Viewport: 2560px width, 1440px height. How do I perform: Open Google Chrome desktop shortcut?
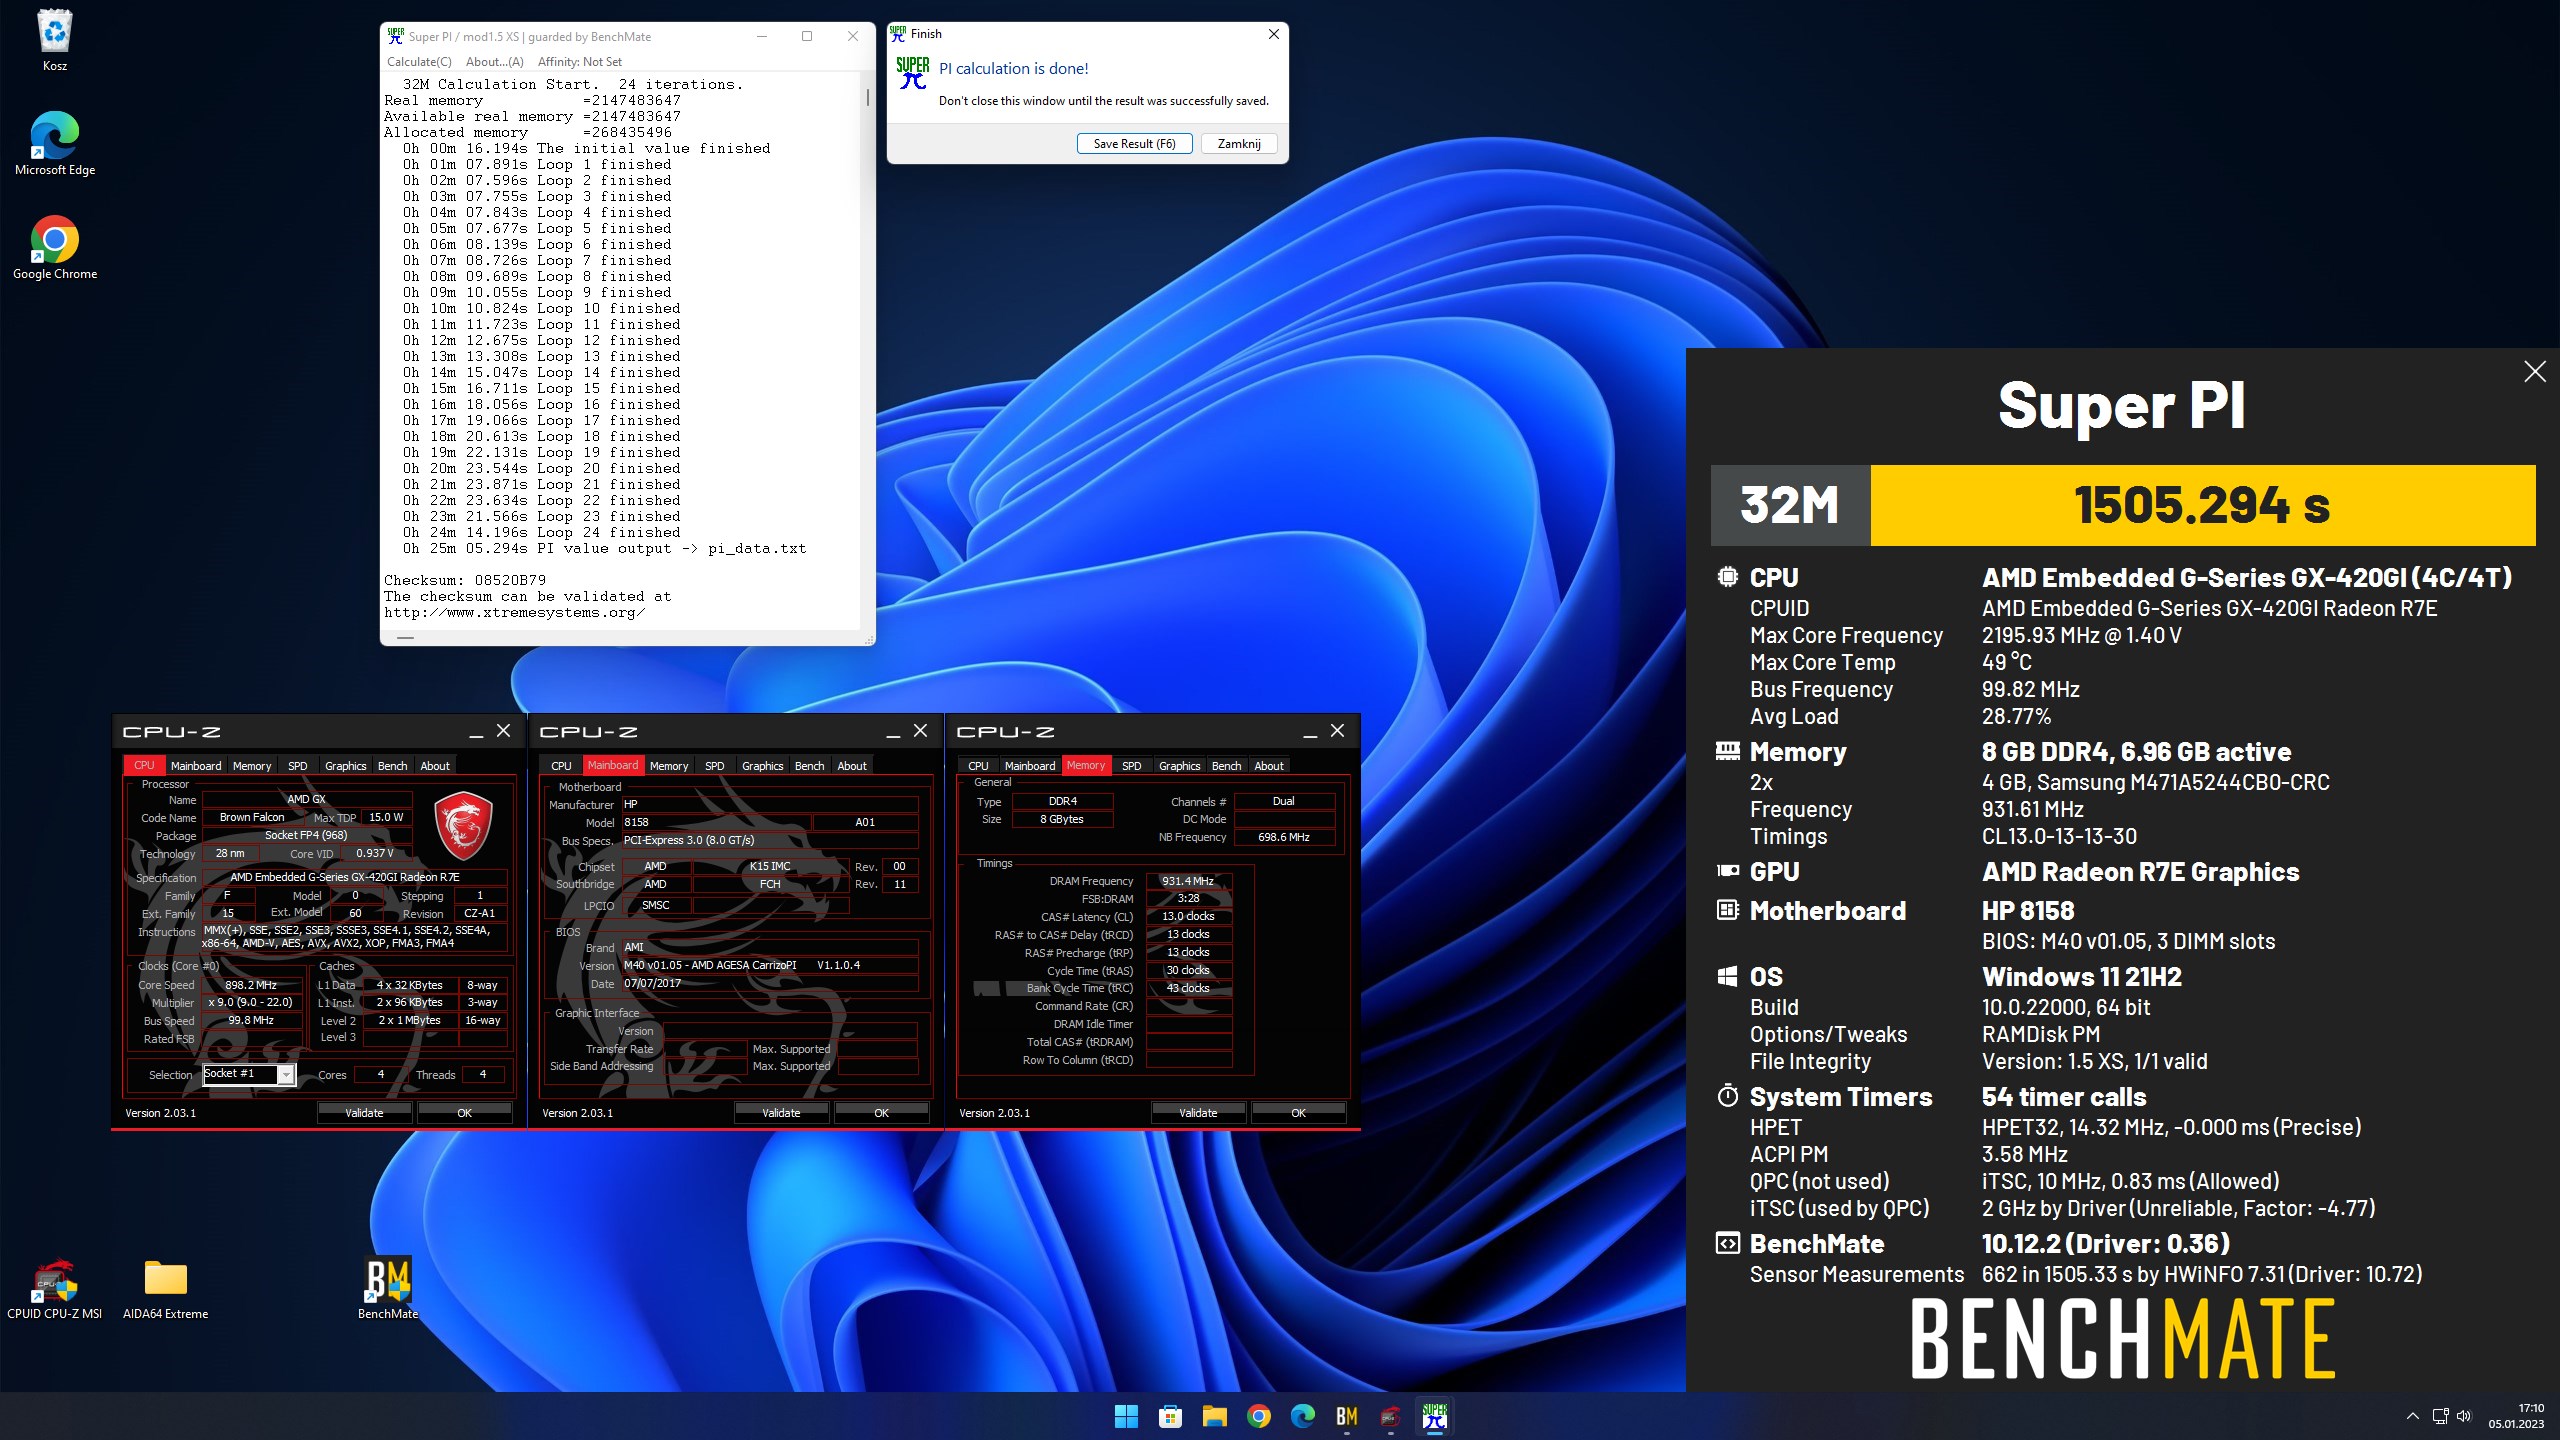coord(55,247)
